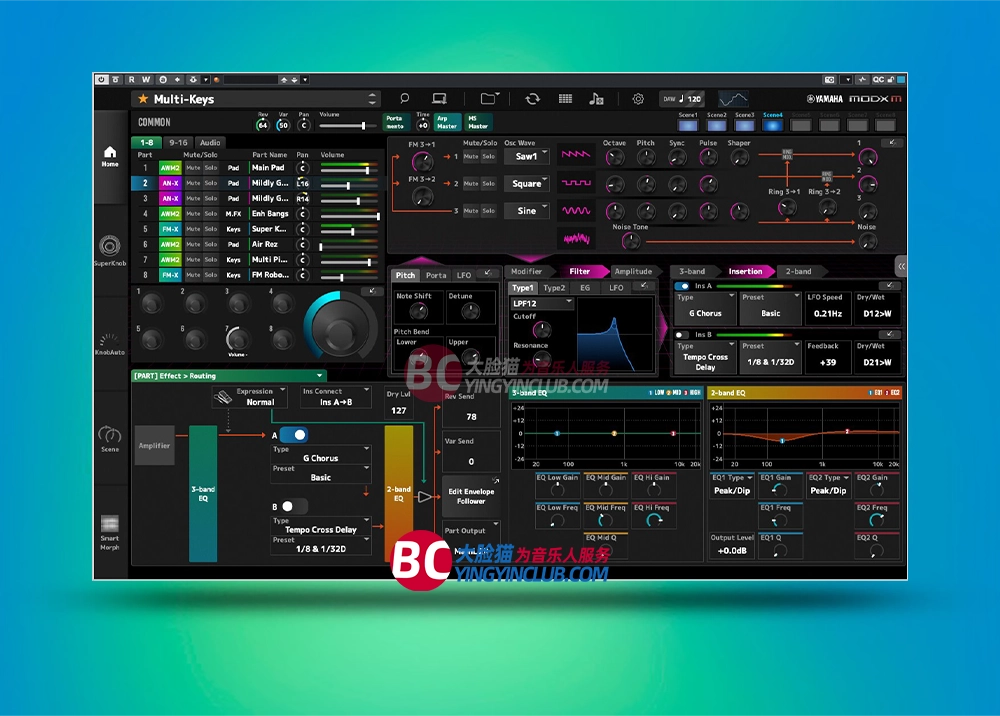Open the Scene sidebar panel
Screen dimensions: 1000x716
point(110,438)
